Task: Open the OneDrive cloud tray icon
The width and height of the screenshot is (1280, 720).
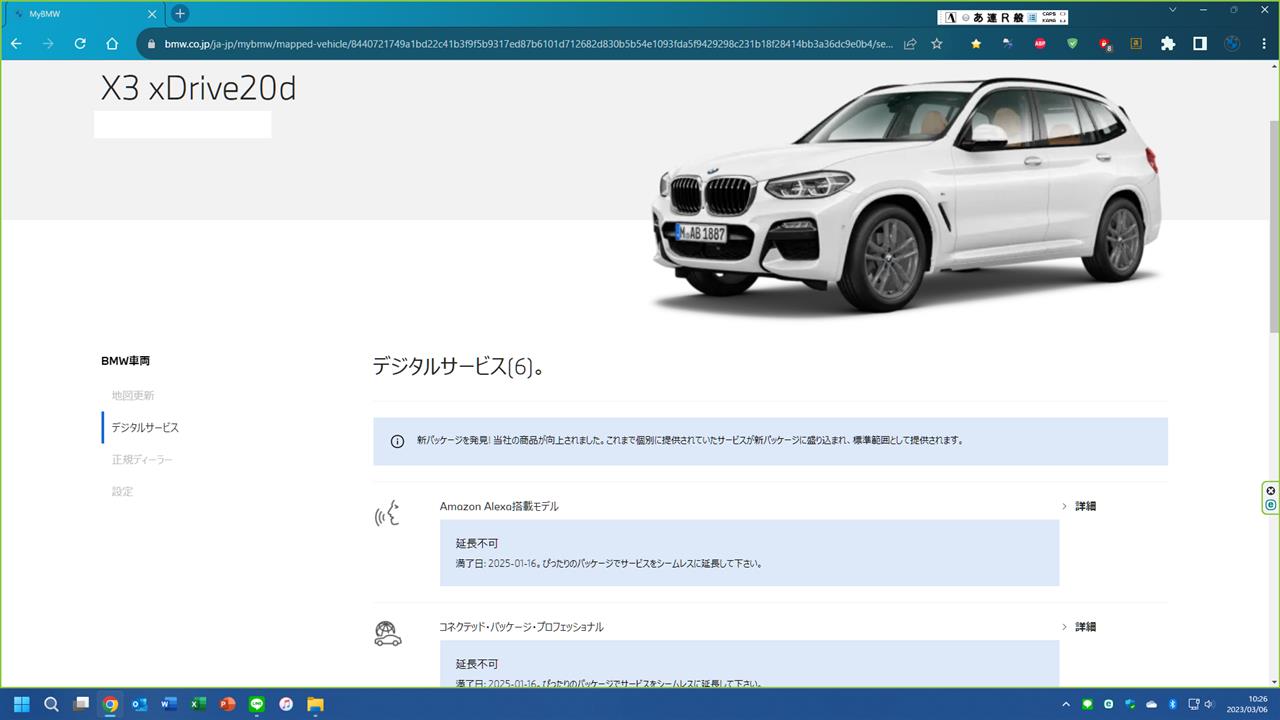Action: [1152, 704]
